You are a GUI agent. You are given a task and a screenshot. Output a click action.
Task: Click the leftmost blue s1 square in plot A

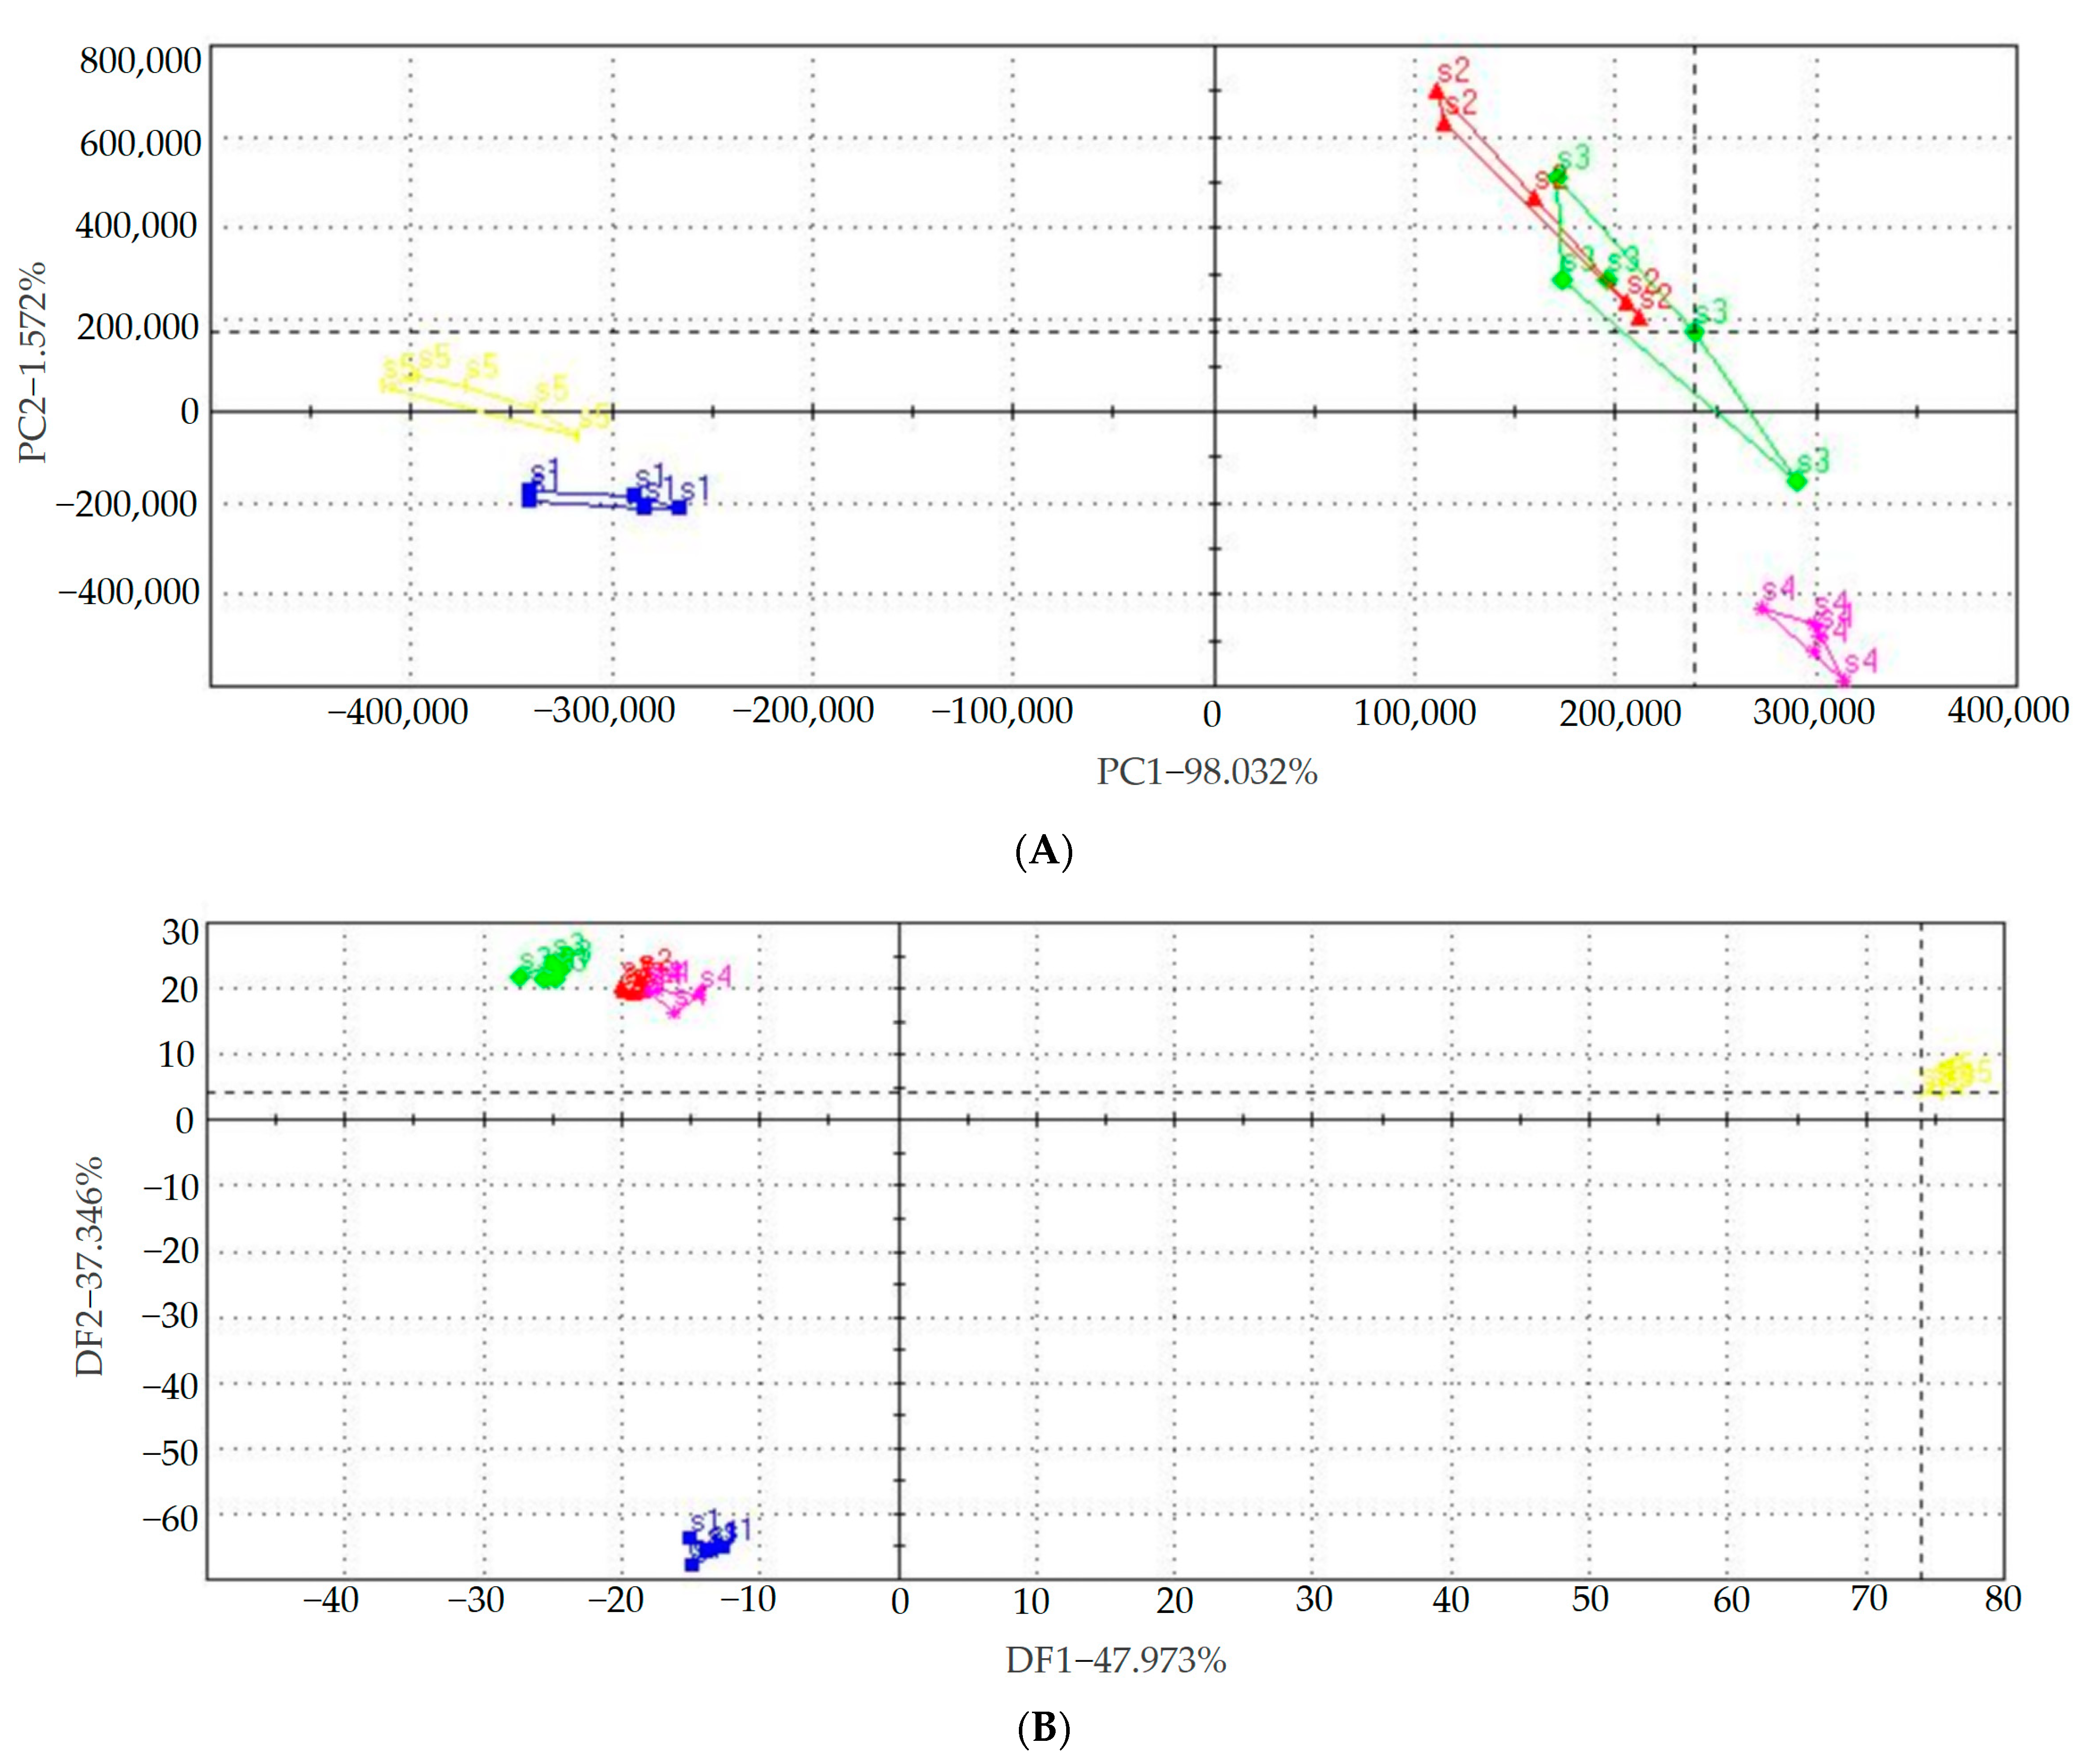529,494
